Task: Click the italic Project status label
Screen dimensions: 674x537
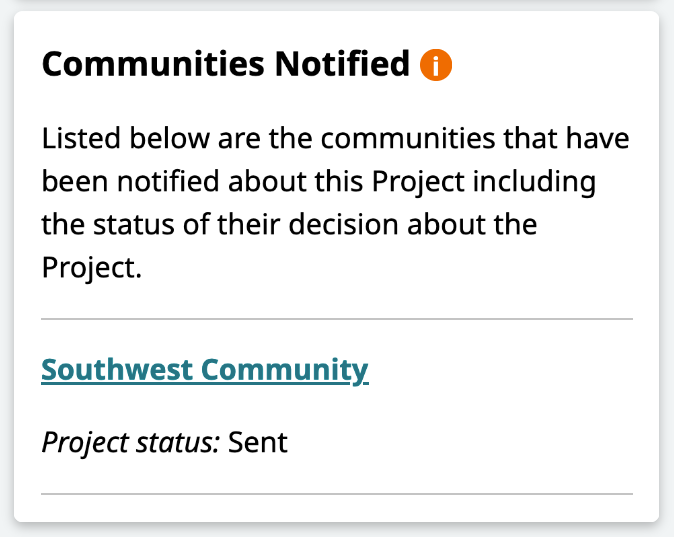Action: point(131,442)
